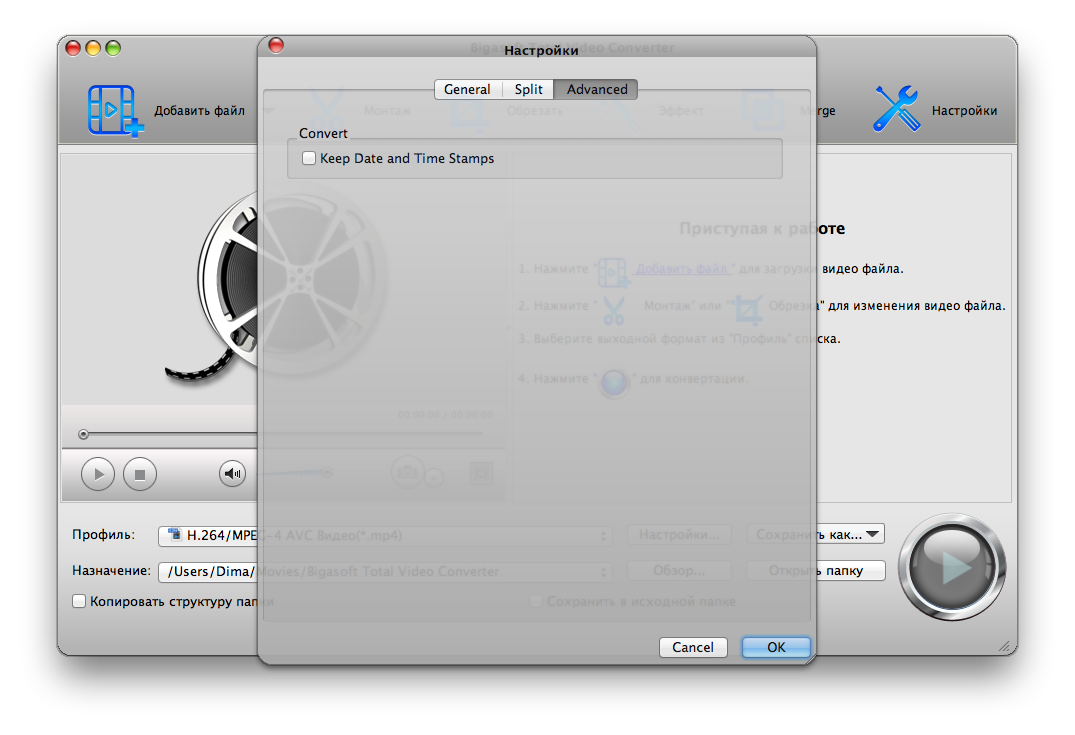Cancel the settings dialog
The height and width of the screenshot is (735, 1075).
[693, 647]
